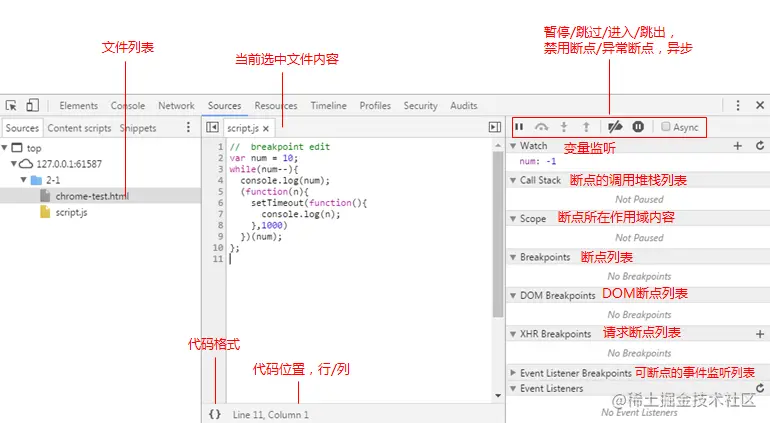
Task: Click the code text 'var num = 10;'
Action: click(264, 158)
